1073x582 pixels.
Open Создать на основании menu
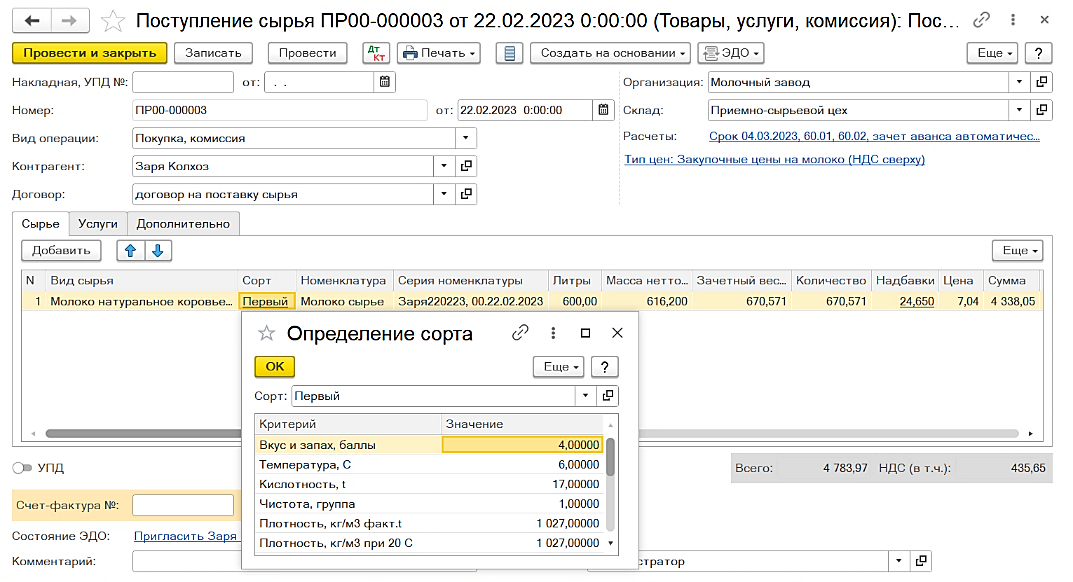tap(612, 53)
